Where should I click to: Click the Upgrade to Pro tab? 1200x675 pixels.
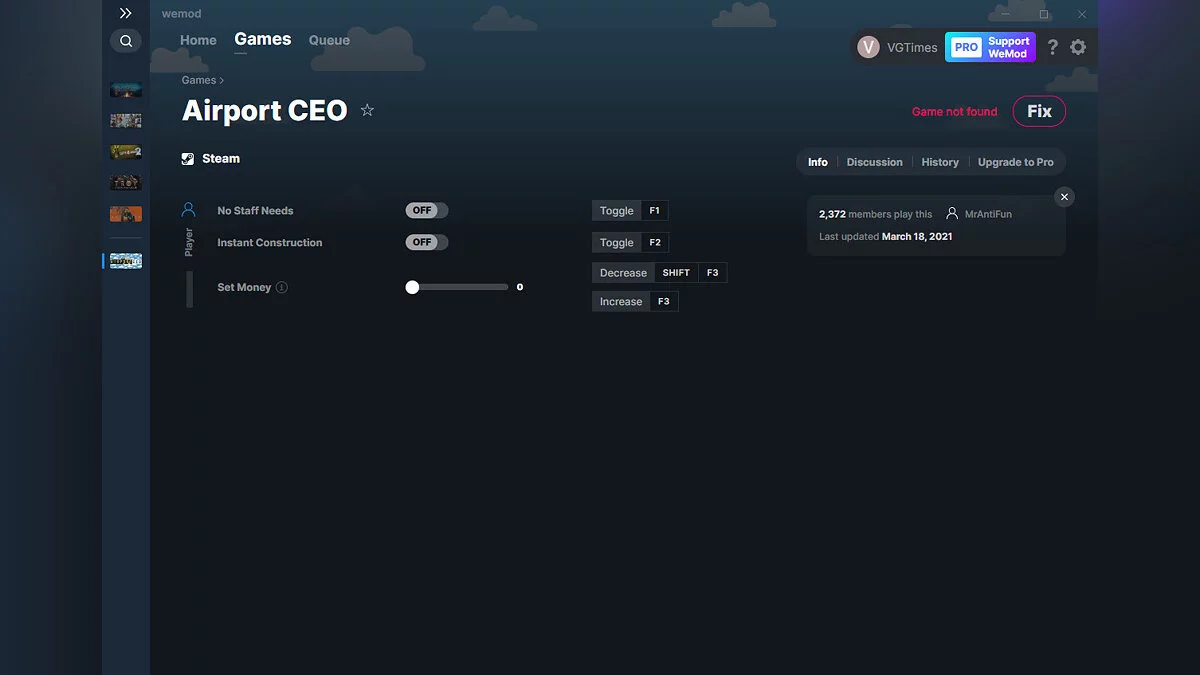[x=1016, y=162]
